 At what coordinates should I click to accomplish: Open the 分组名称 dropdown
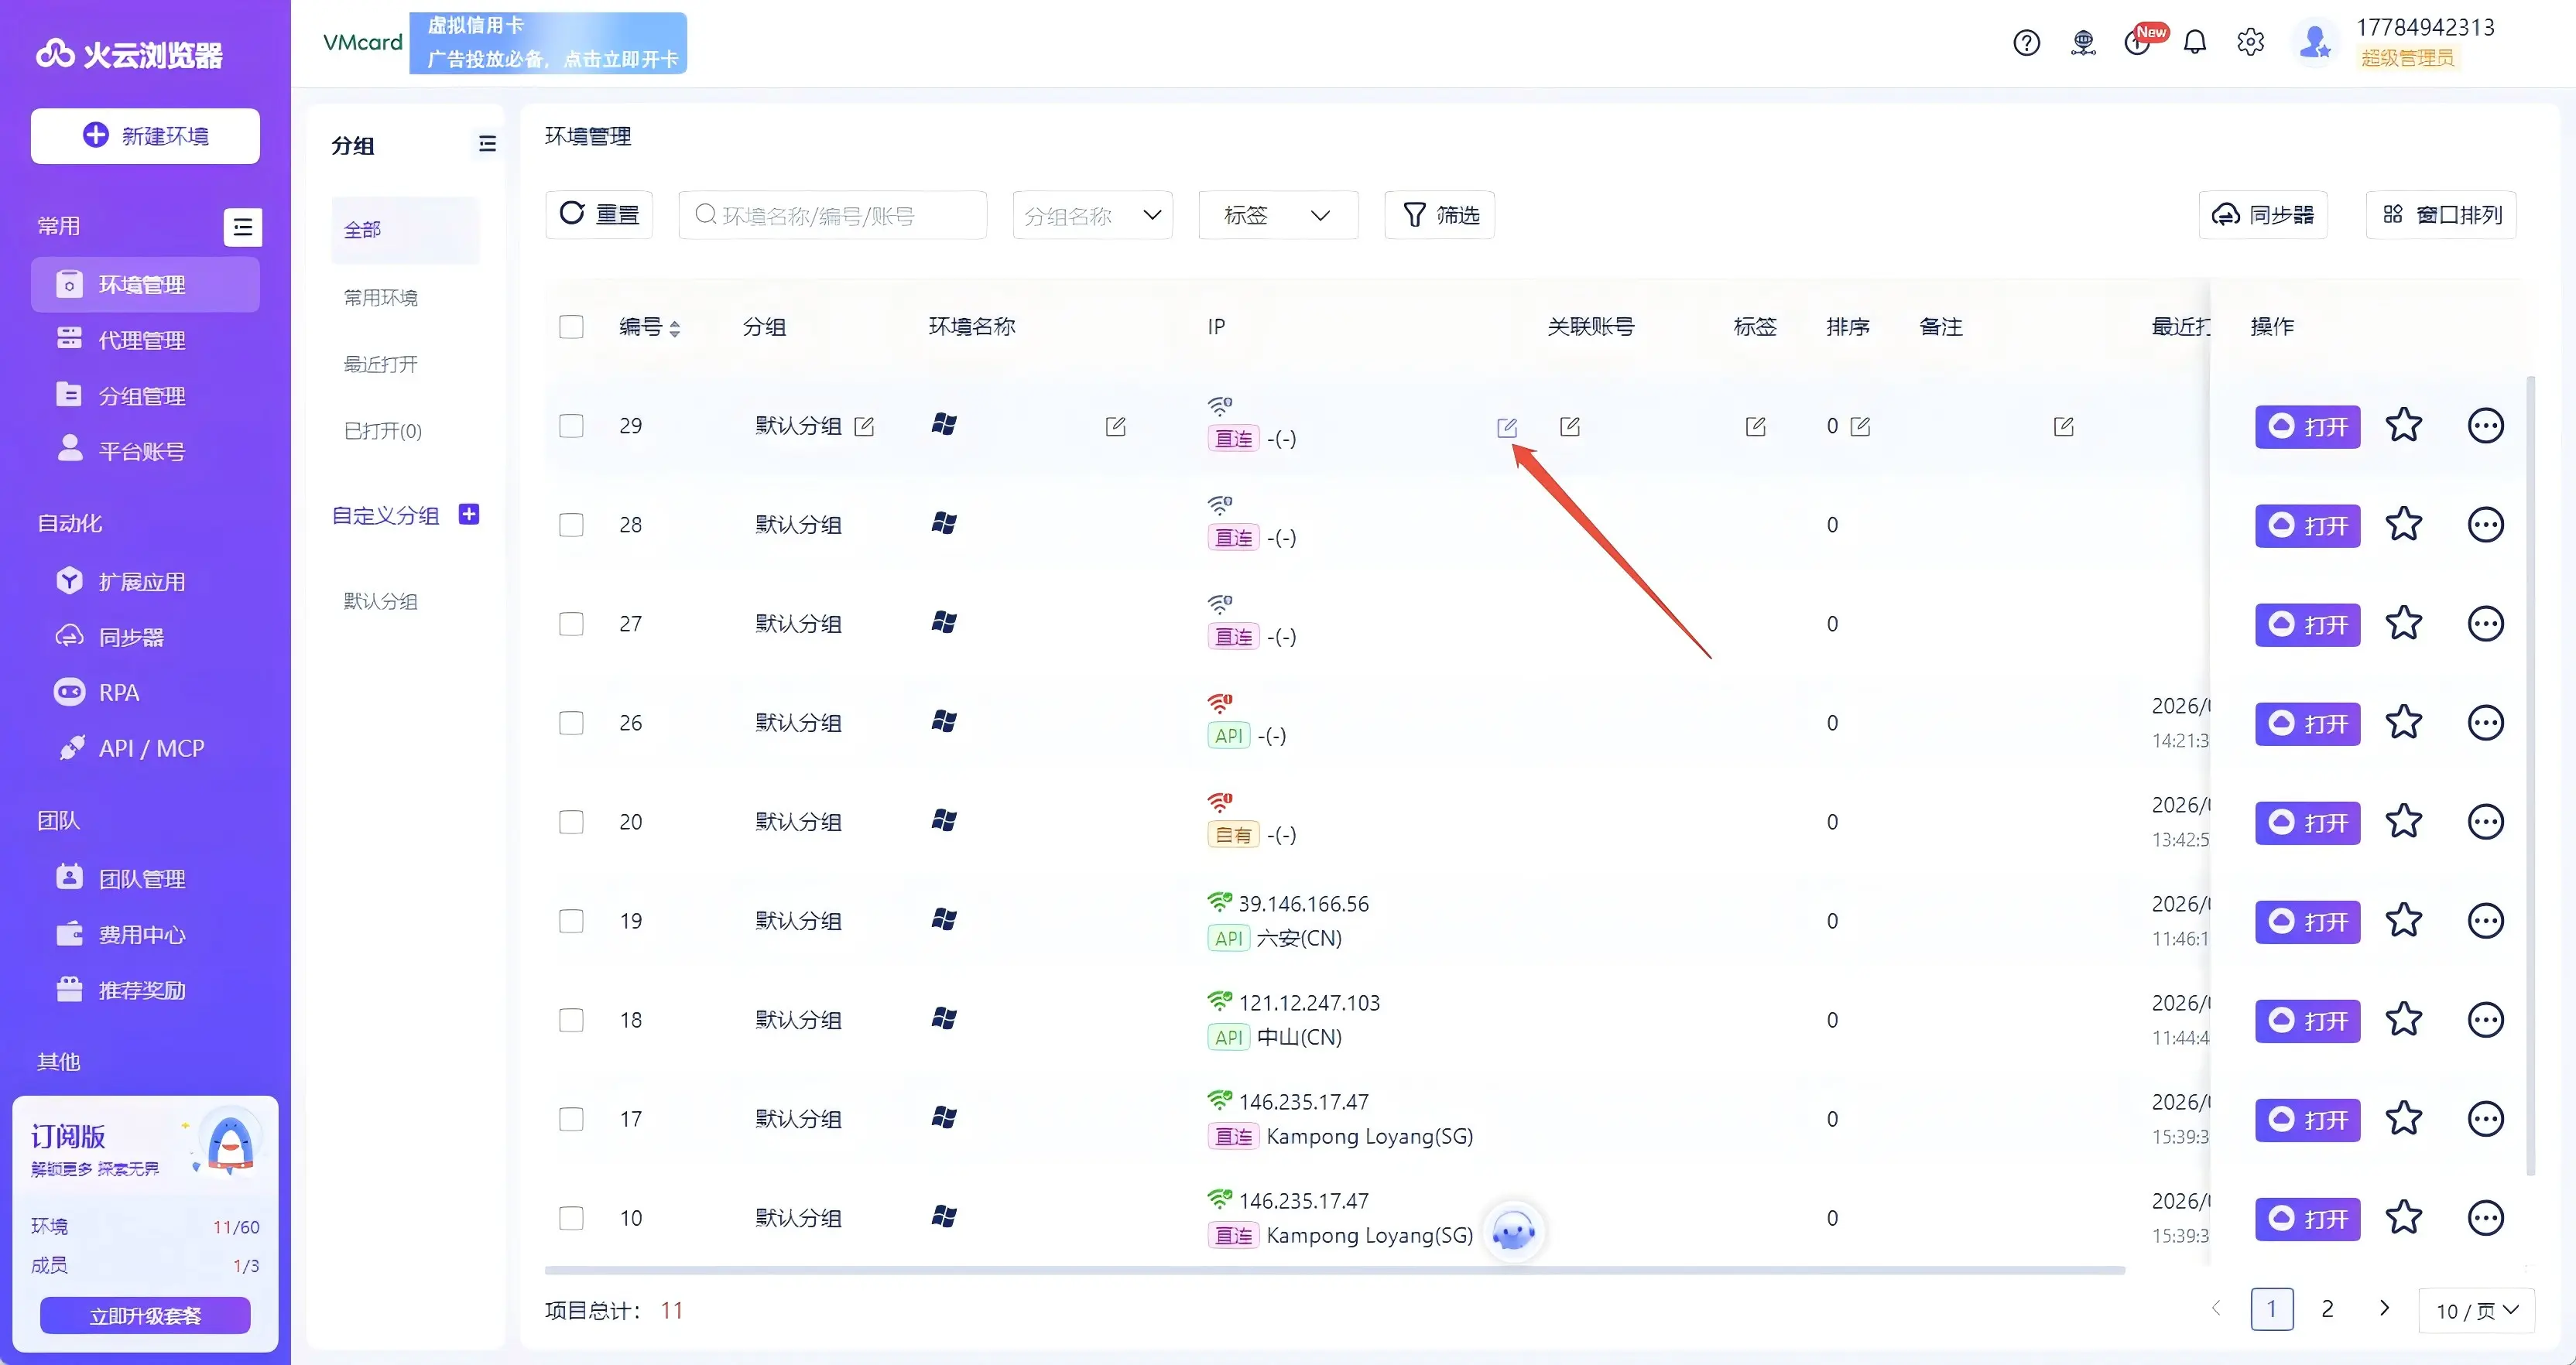(x=1092, y=215)
